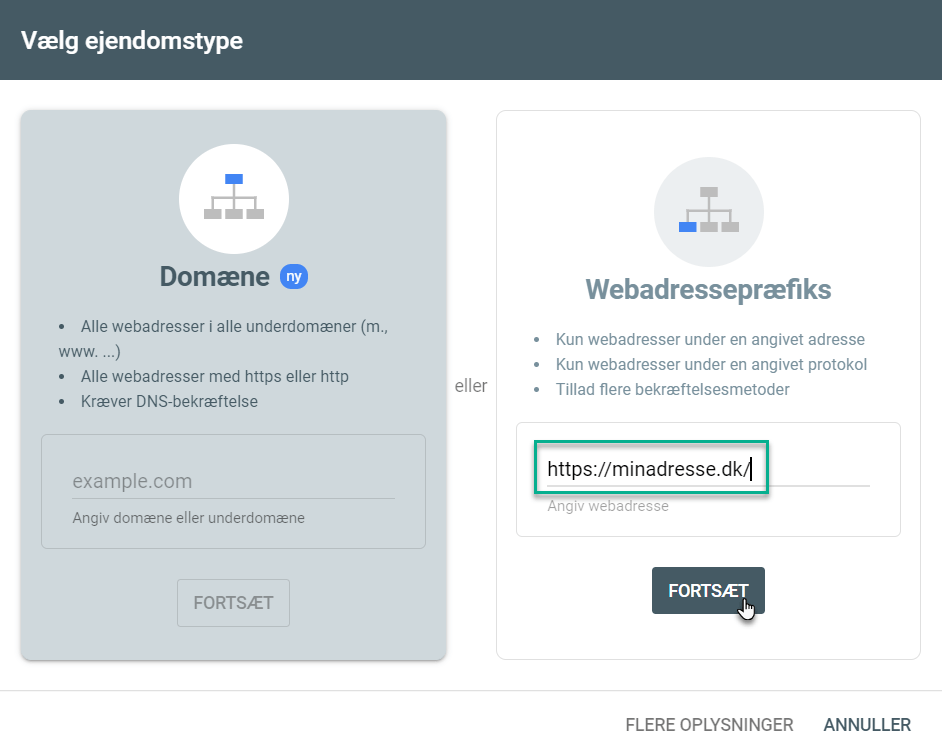Click the circular icon above the Domæne heading
The image size is (942, 750).
[x=233, y=198]
